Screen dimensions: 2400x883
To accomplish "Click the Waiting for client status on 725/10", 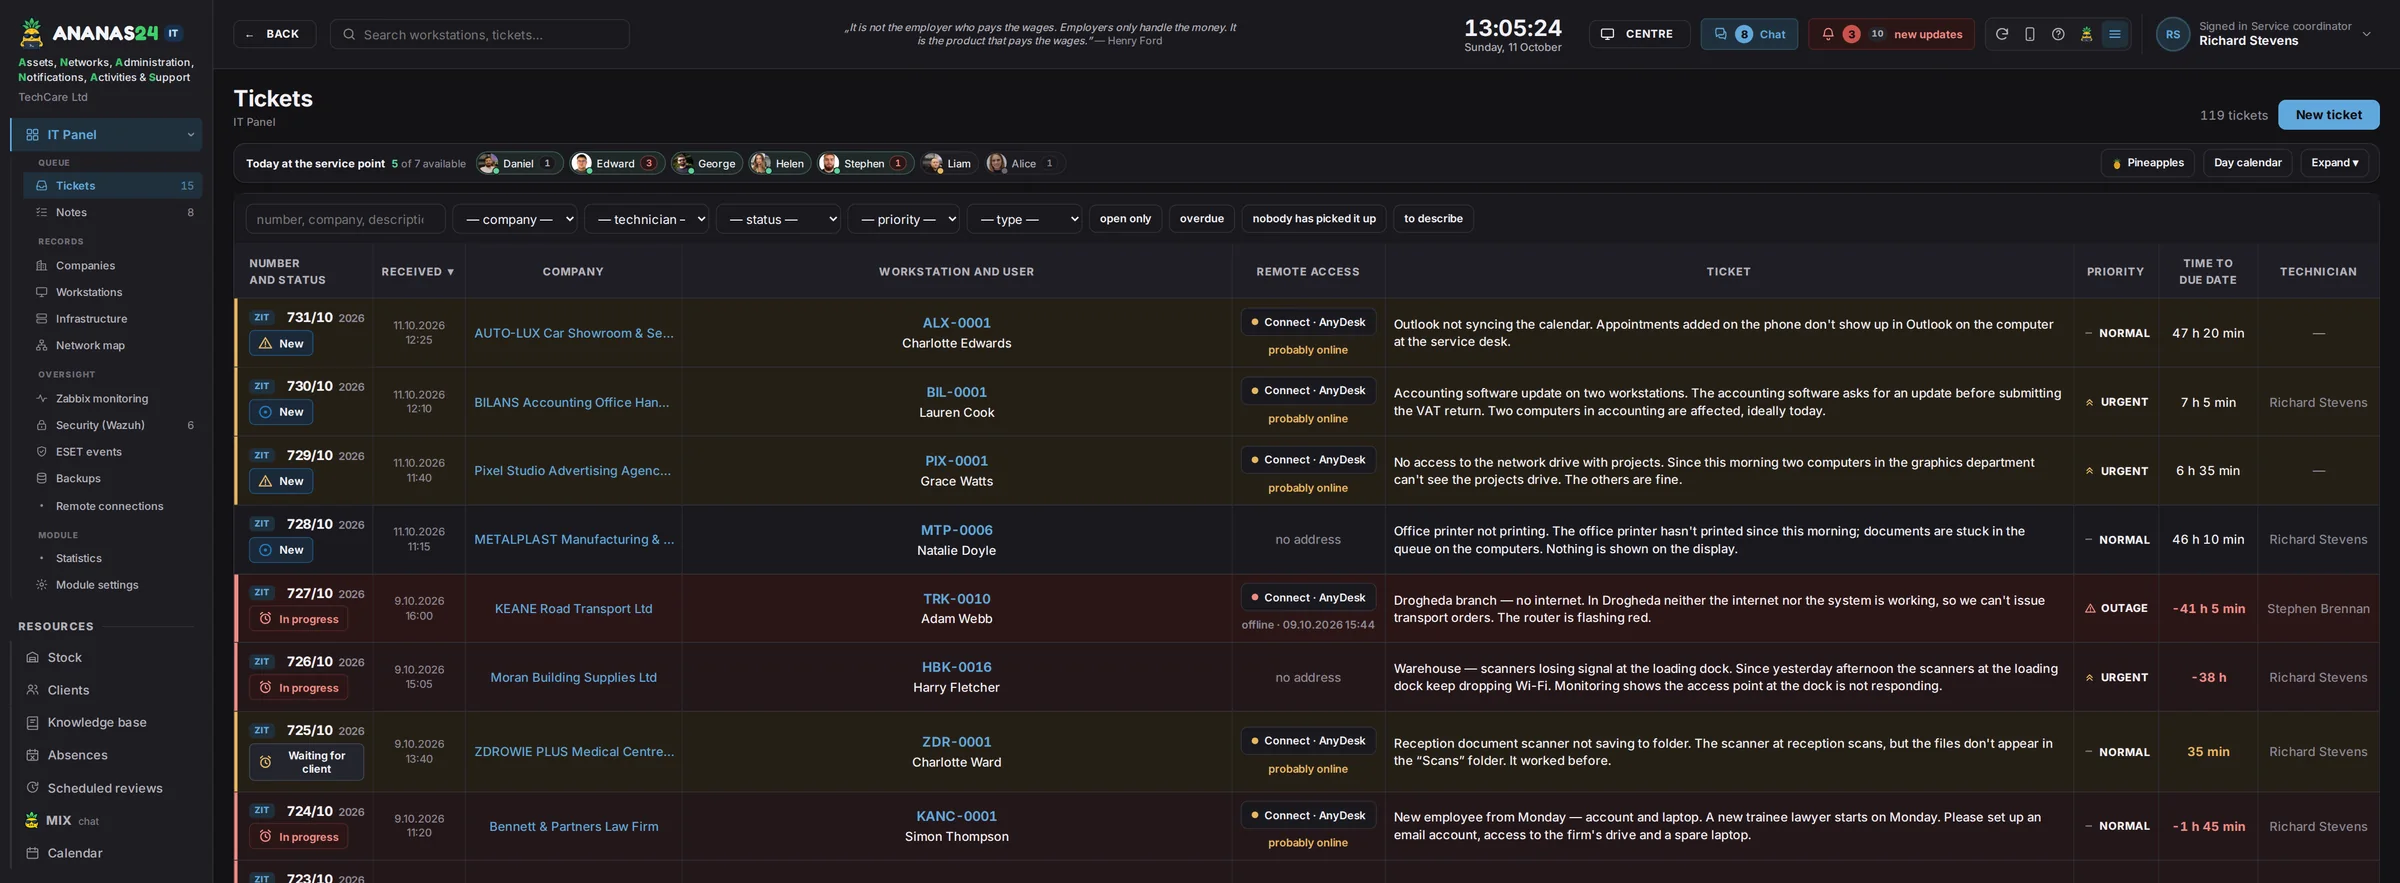I will pos(306,762).
